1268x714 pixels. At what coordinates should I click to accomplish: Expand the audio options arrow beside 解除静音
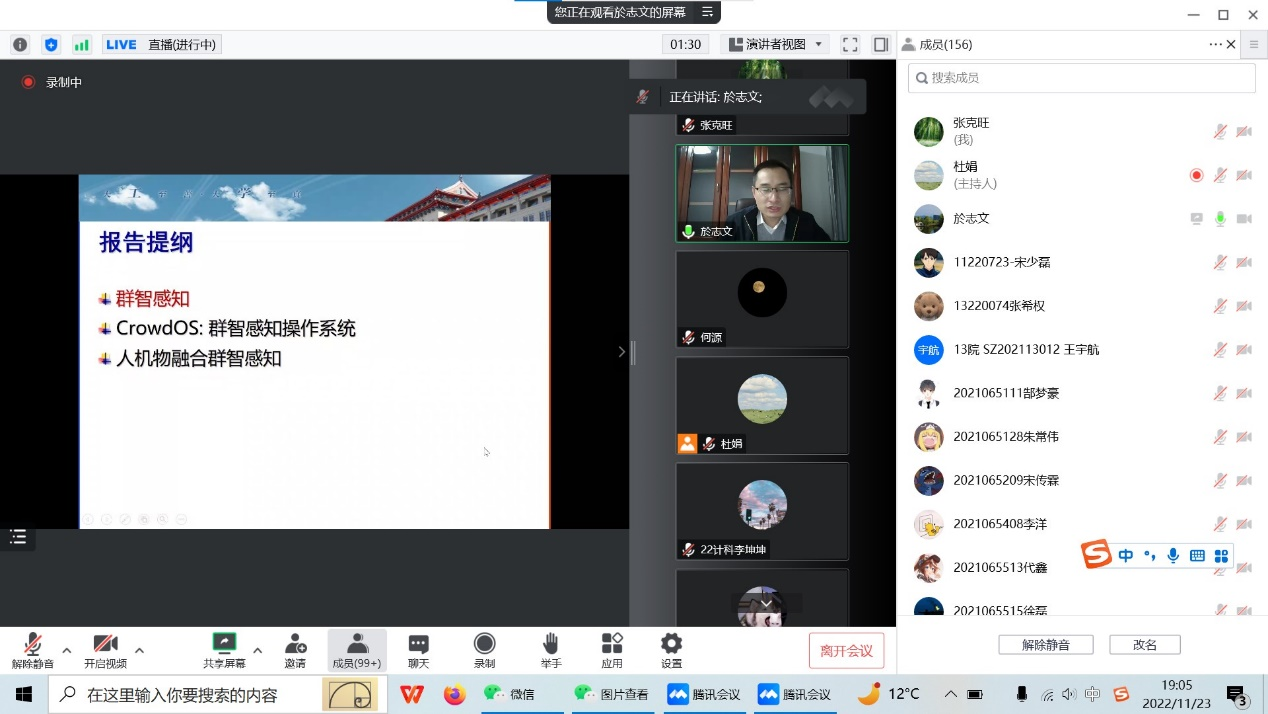(67, 650)
